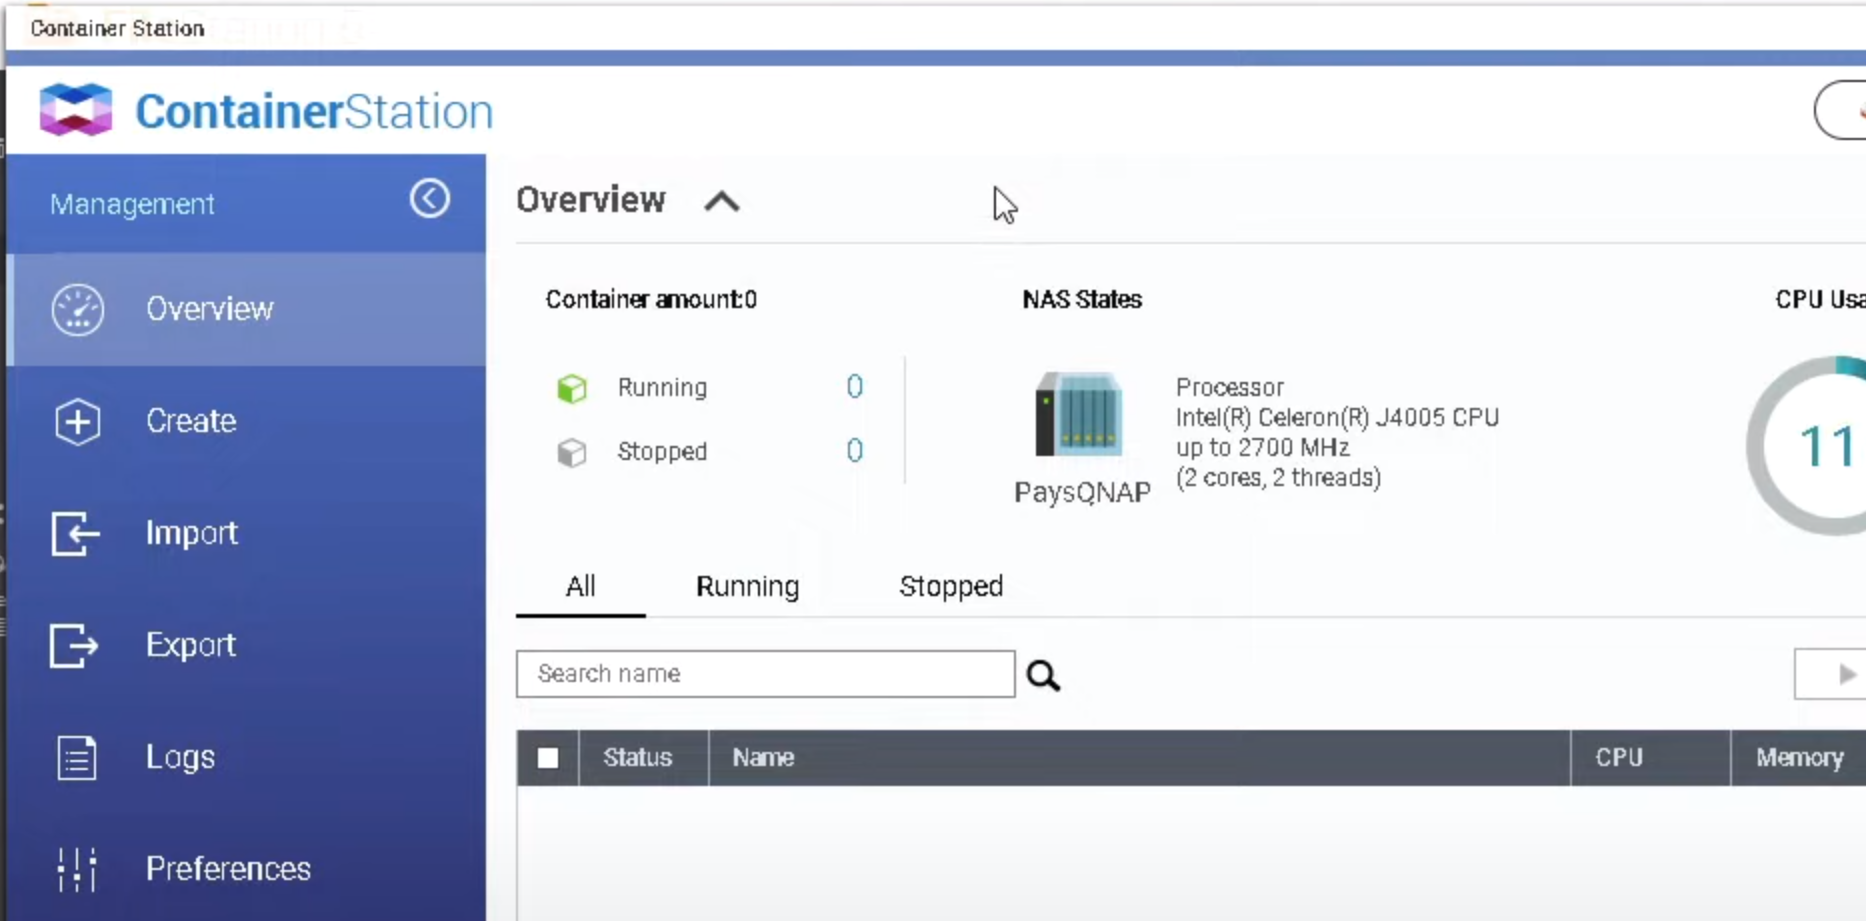Switch to the Running tab
Screen dimensions: 1866x921
point(747,586)
